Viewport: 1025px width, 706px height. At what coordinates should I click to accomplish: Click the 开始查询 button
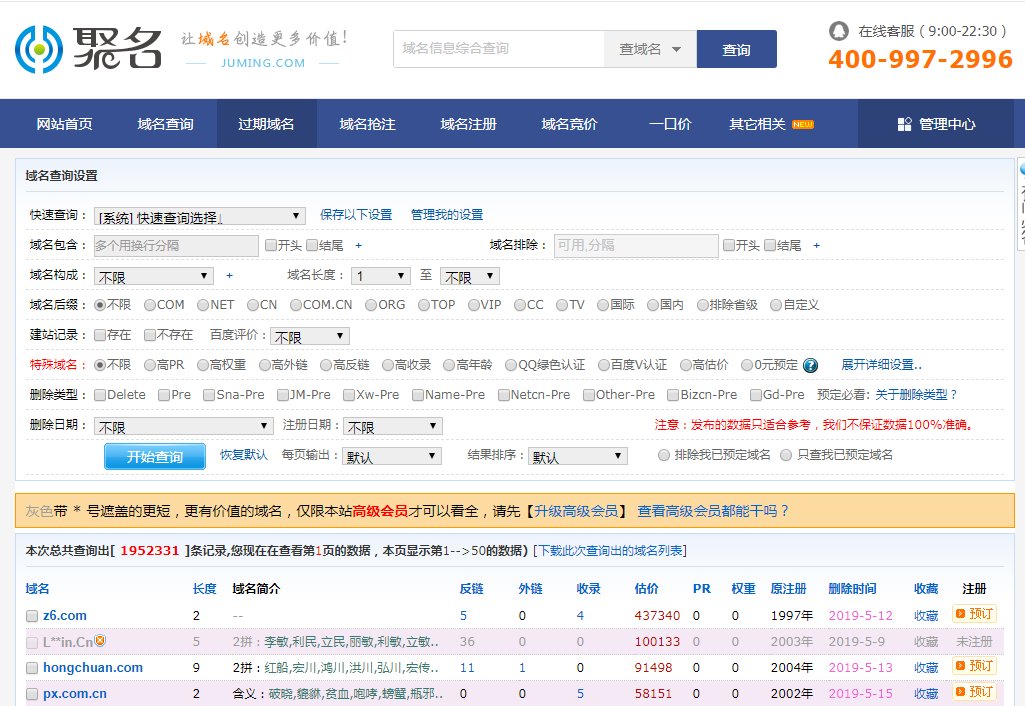[154, 455]
